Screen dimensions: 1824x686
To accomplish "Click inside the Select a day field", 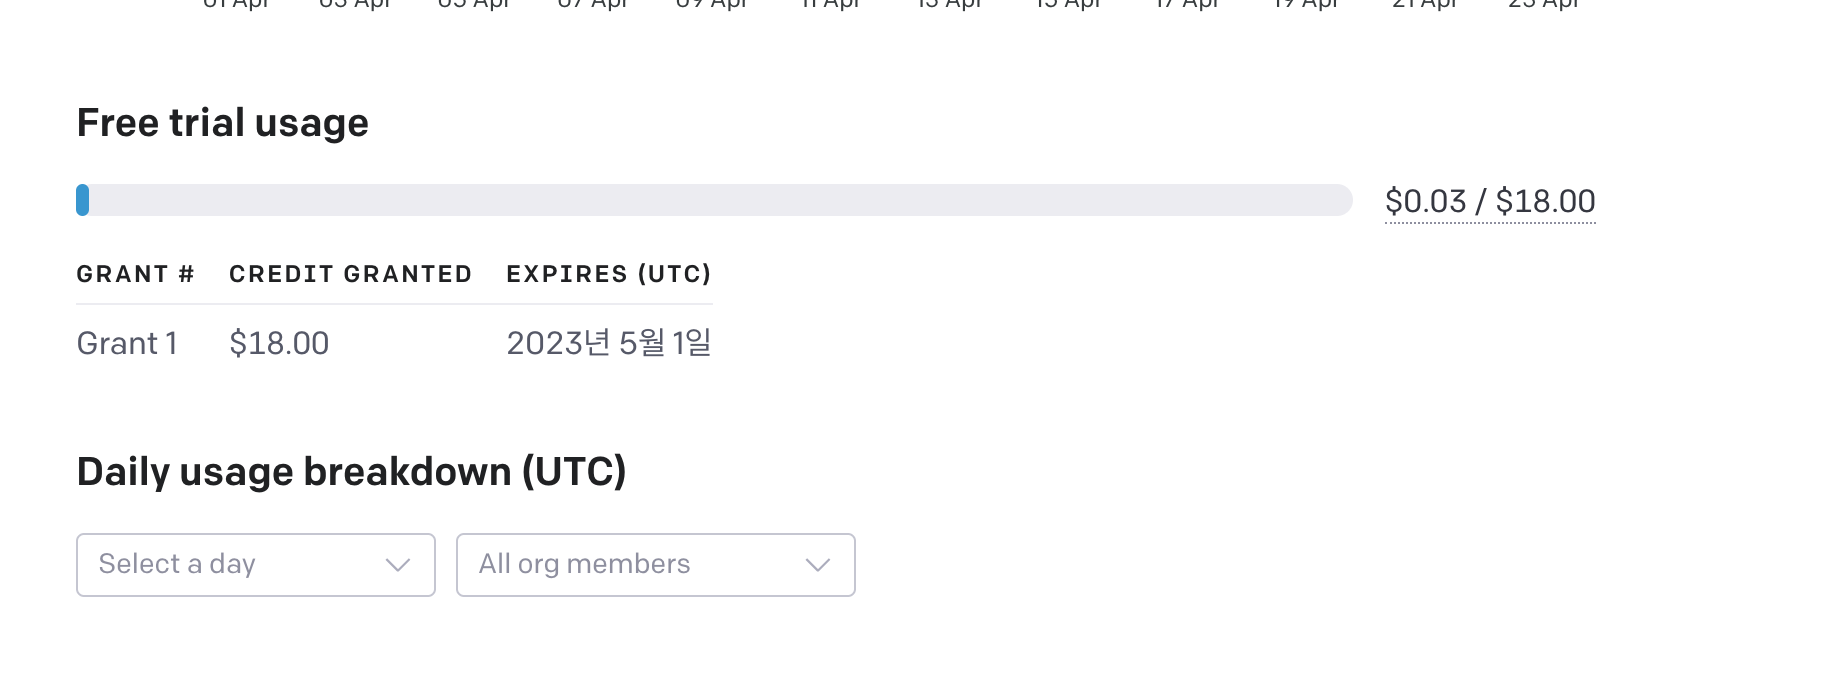I will [200, 565].
